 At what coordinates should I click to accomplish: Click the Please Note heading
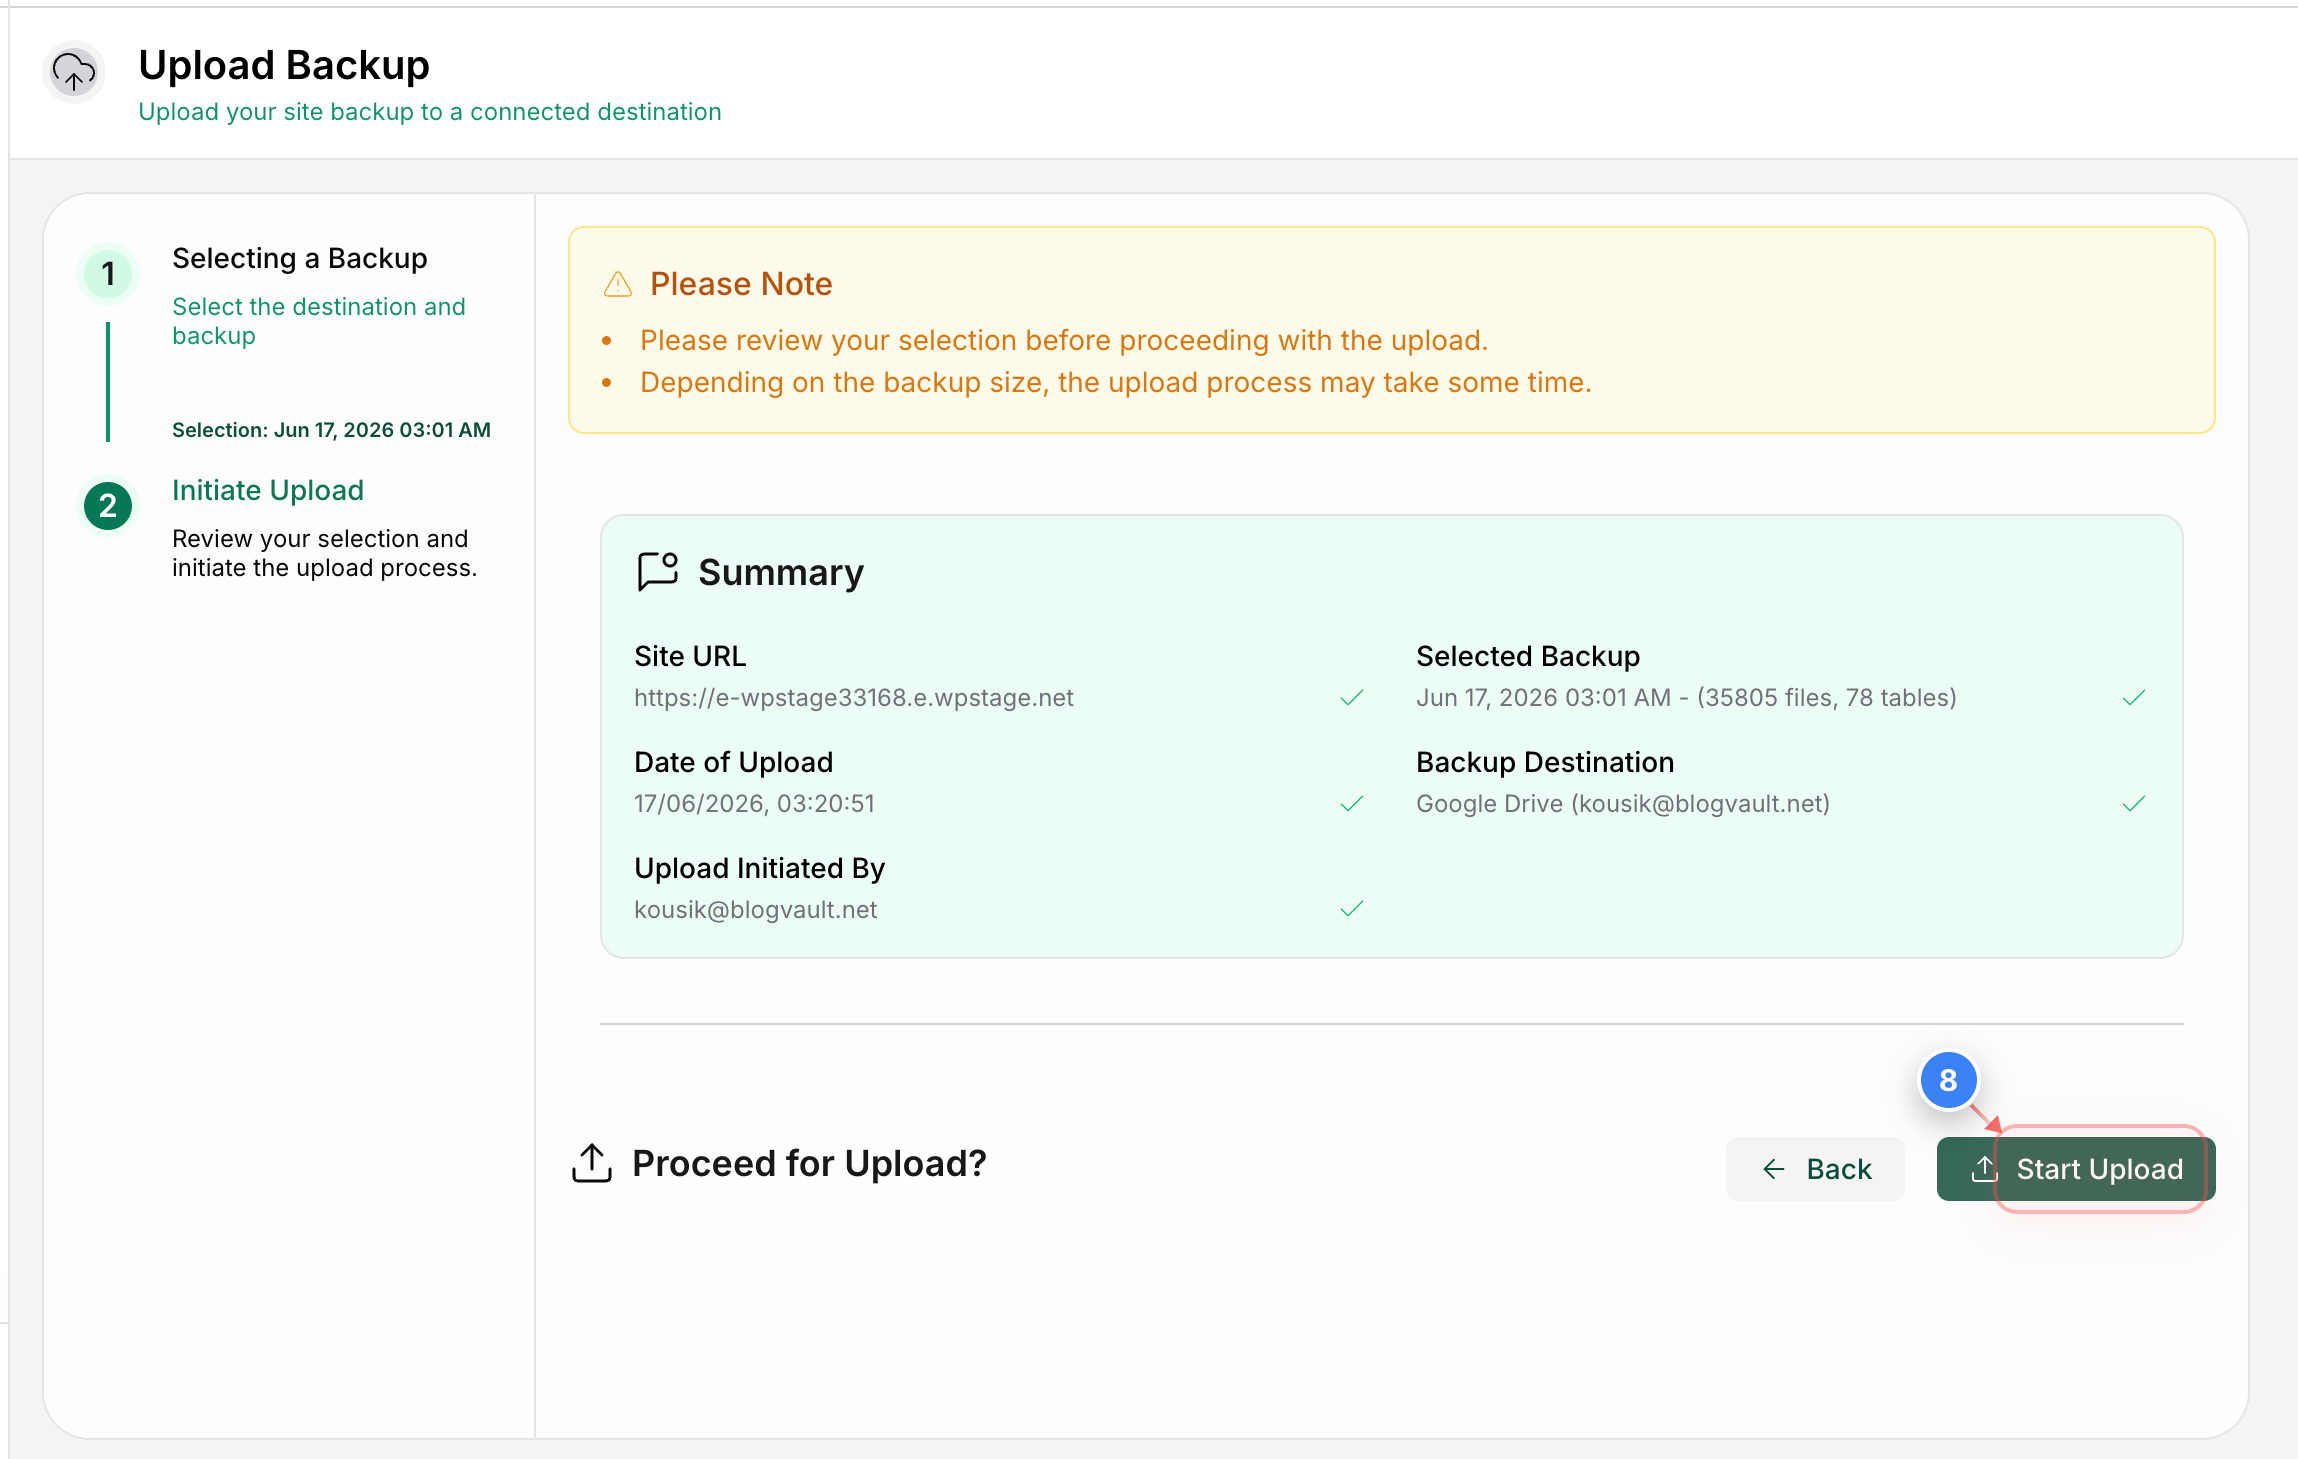(741, 284)
